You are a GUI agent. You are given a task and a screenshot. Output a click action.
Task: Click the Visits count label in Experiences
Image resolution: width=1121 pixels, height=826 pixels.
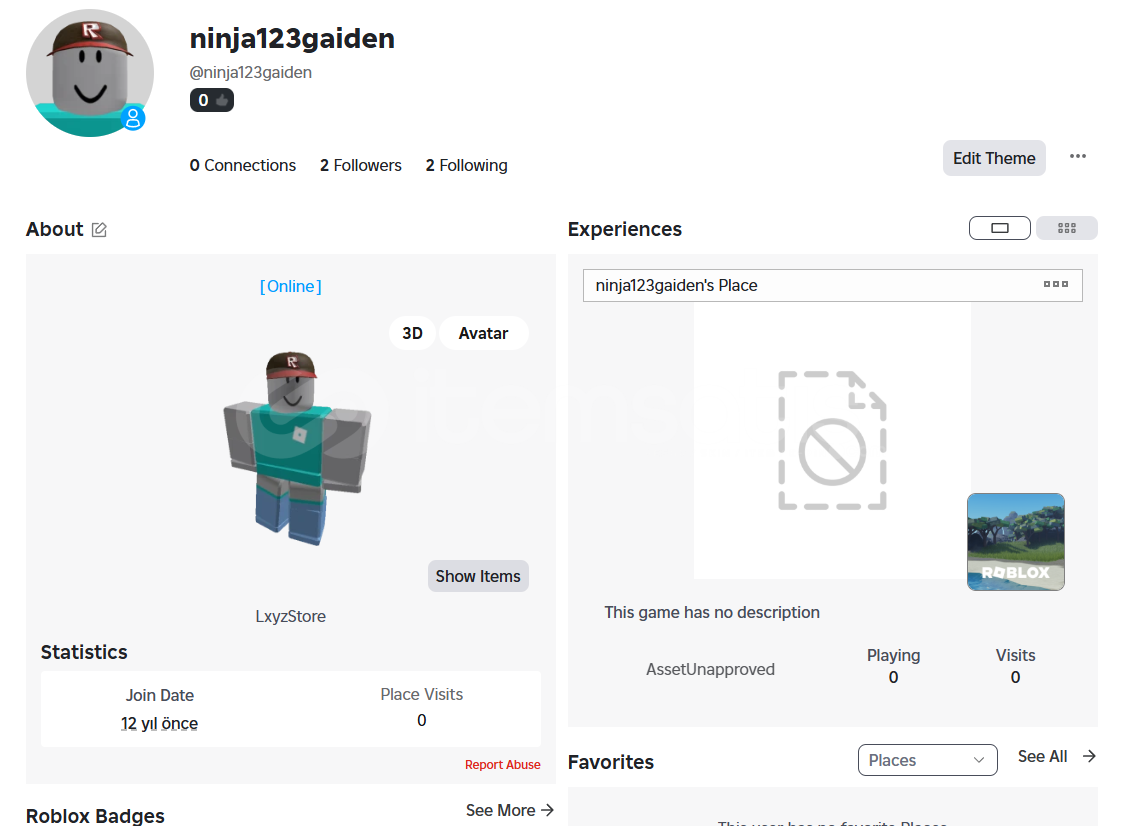(1015, 655)
